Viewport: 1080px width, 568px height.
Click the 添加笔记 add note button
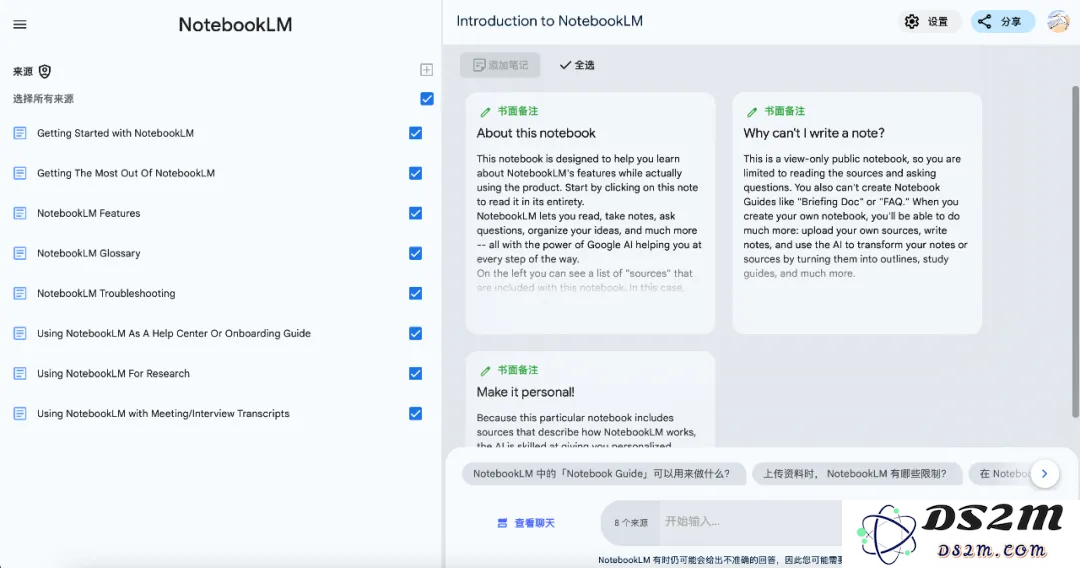500,65
